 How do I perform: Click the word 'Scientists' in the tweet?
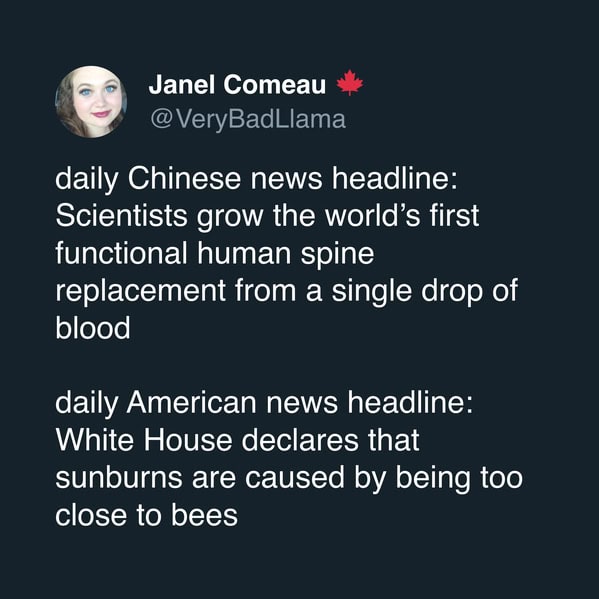(x=121, y=216)
